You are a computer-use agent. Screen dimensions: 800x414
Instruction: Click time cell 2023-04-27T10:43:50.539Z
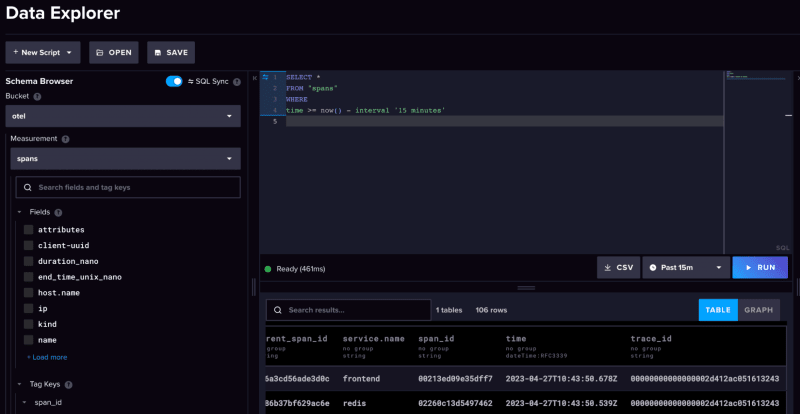pos(562,403)
